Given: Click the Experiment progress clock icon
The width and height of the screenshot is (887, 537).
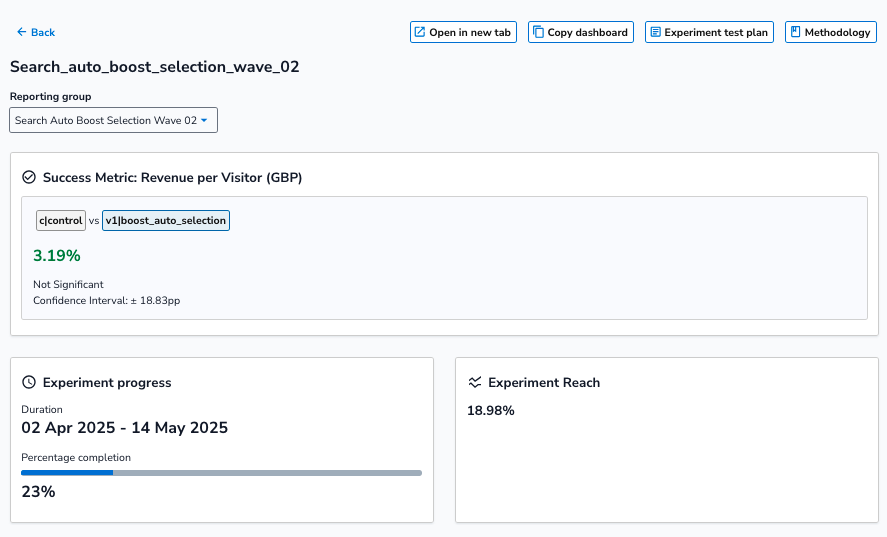Looking at the screenshot, I should [x=29, y=382].
